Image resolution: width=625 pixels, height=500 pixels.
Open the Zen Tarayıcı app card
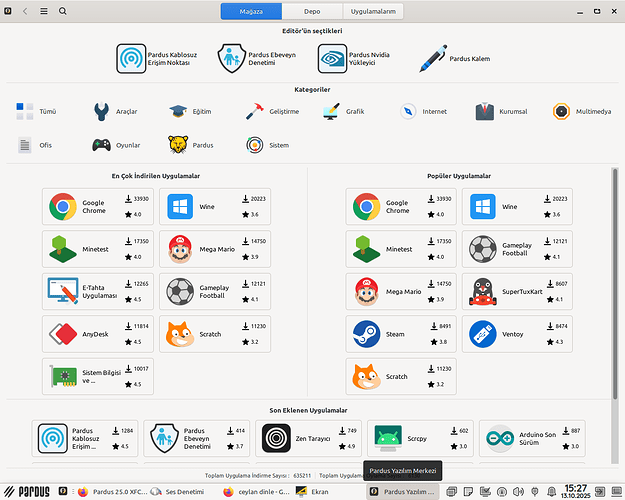310,437
